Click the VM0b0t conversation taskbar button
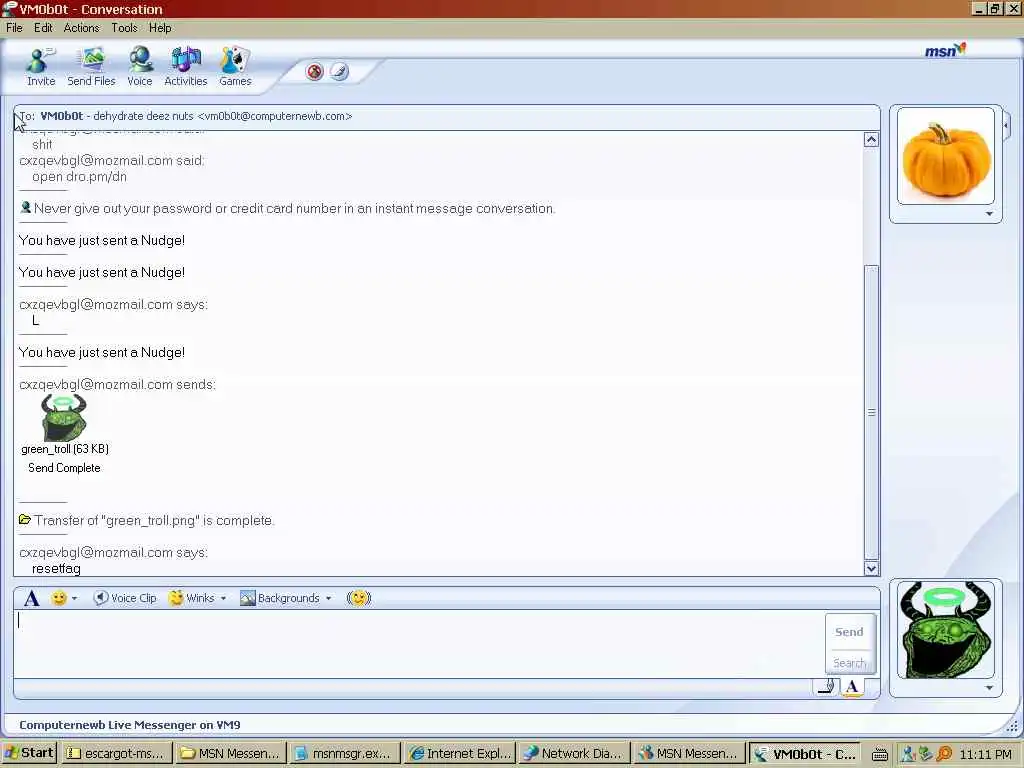1024x768 pixels. point(804,753)
